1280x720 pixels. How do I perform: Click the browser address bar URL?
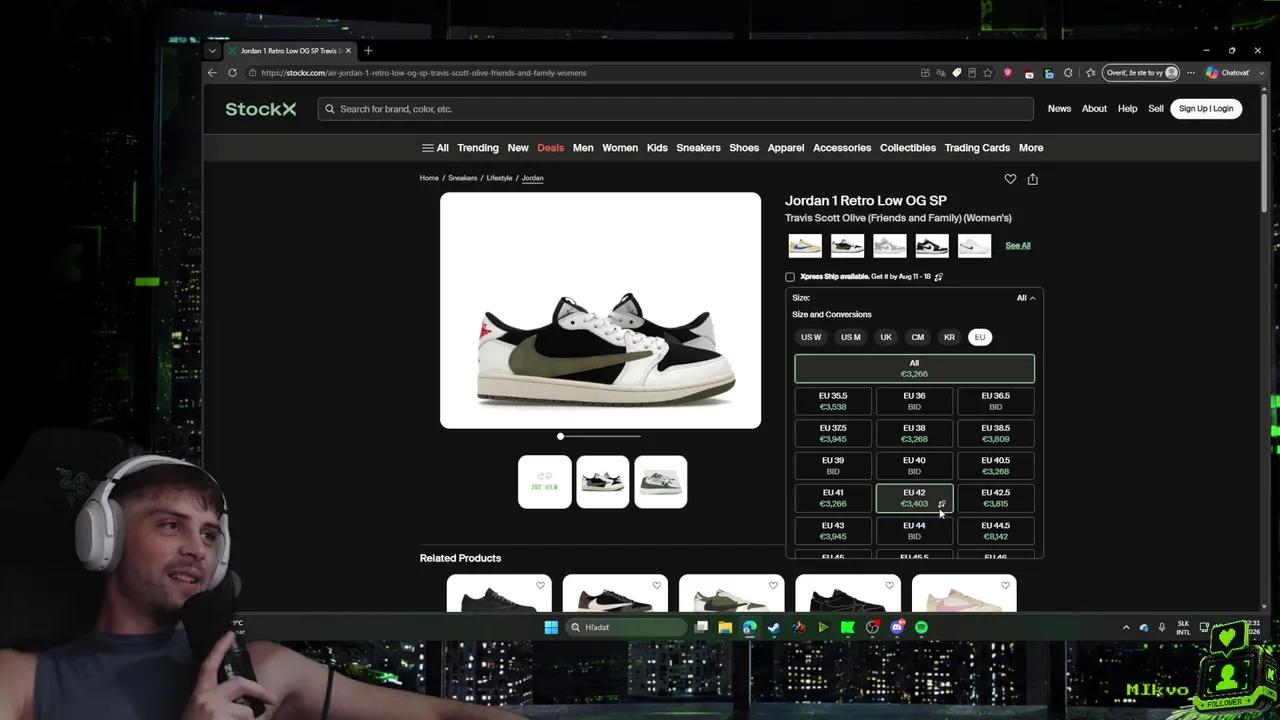pyautogui.click(x=424, y=73)
